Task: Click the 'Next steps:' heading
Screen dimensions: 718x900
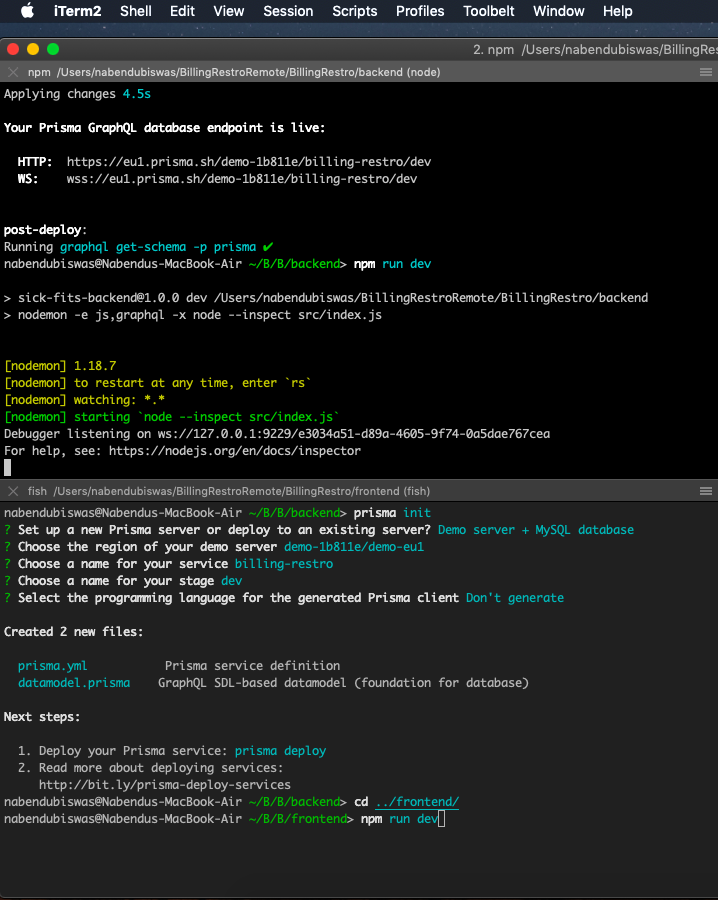Action: click(x=42, y=717)
